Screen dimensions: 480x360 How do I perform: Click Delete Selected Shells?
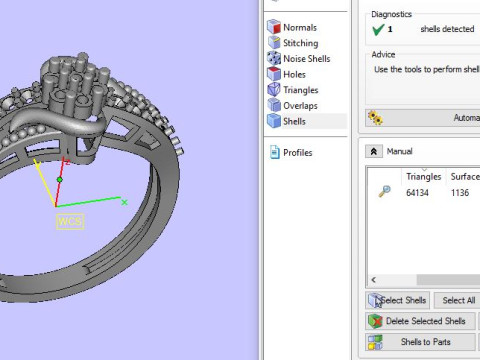[420, 321]
